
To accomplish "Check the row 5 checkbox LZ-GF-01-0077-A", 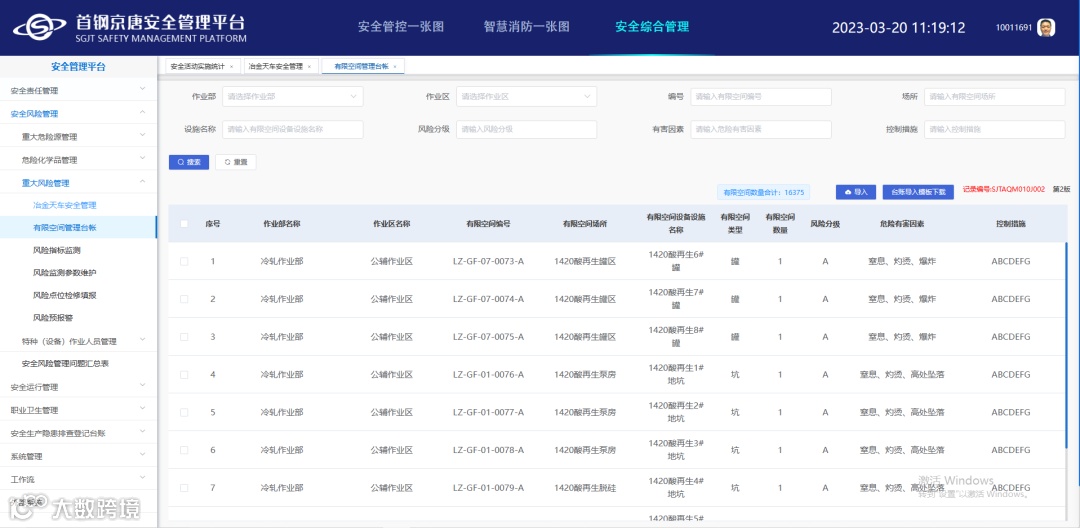I will click(x=184, y=412).
